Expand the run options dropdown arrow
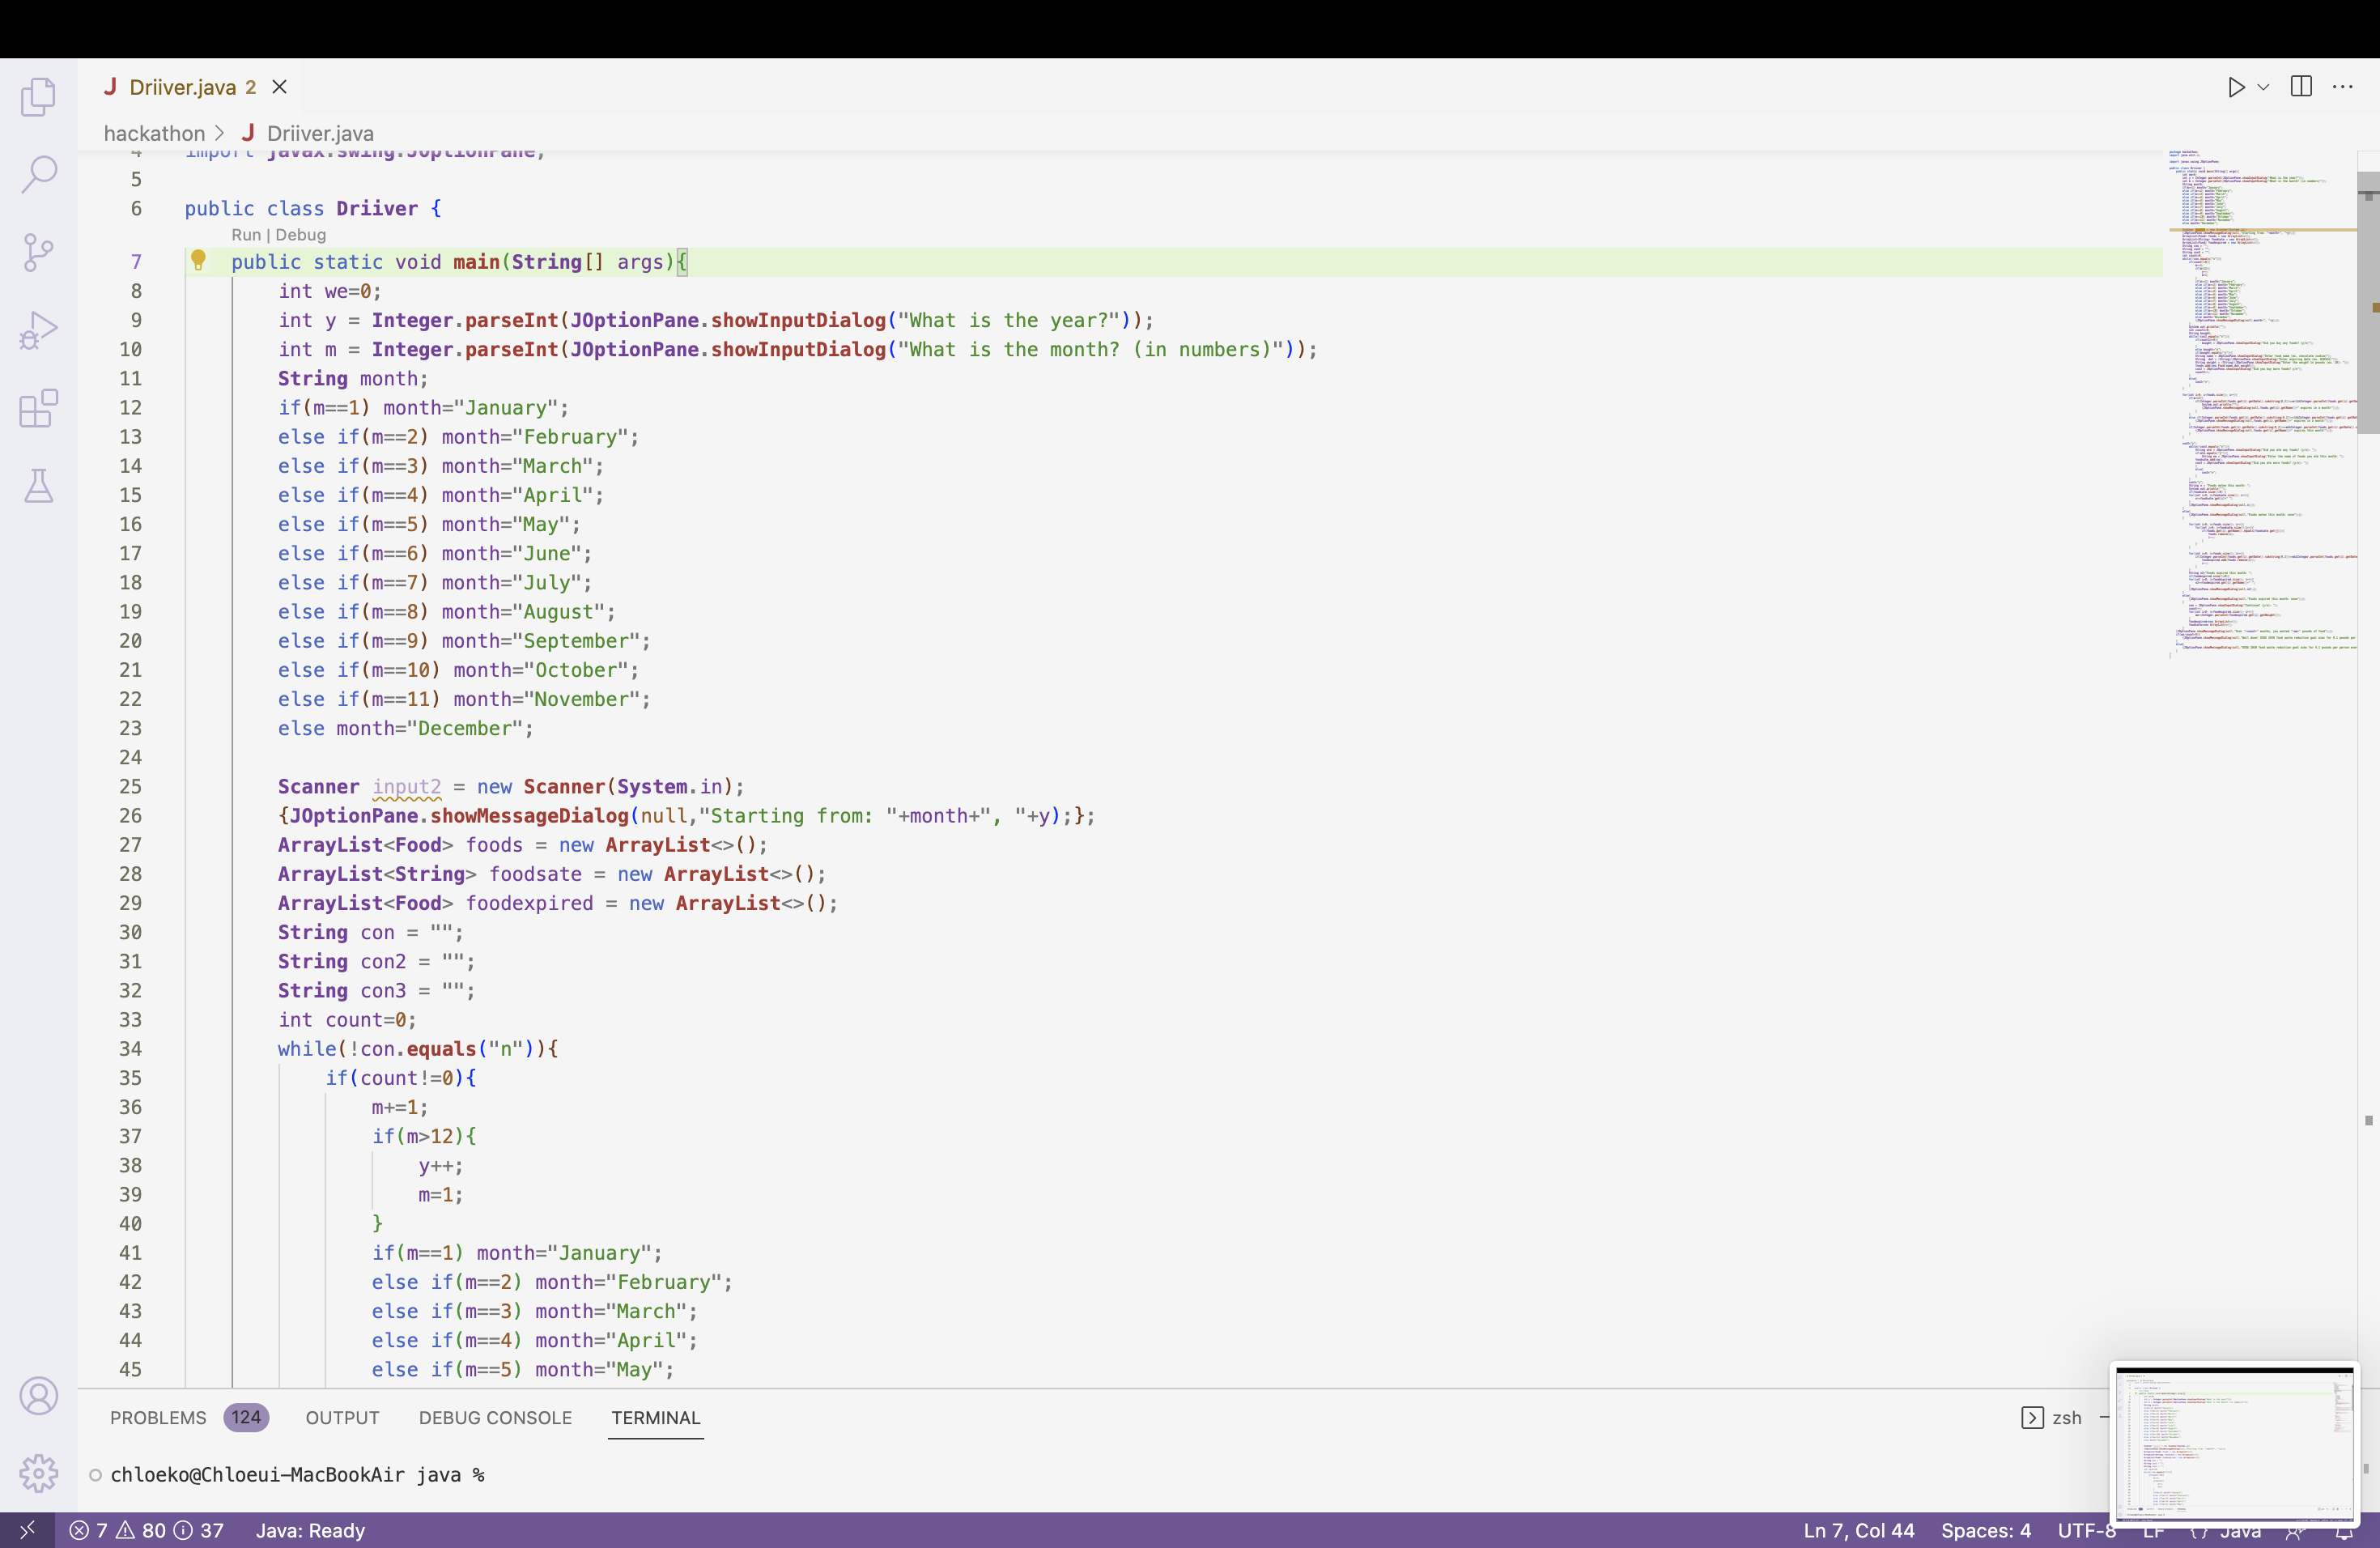Screen dimensions: 2380x1548 click(x=2263, y=87)
